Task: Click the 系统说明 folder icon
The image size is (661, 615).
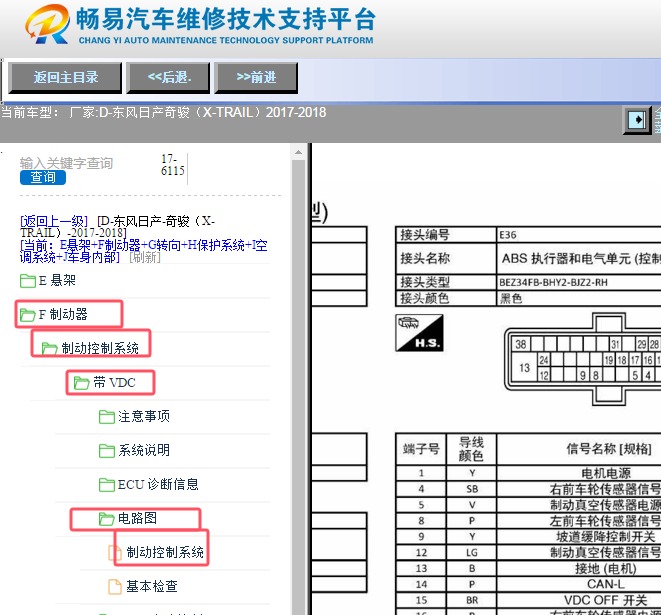Action: 107,451
